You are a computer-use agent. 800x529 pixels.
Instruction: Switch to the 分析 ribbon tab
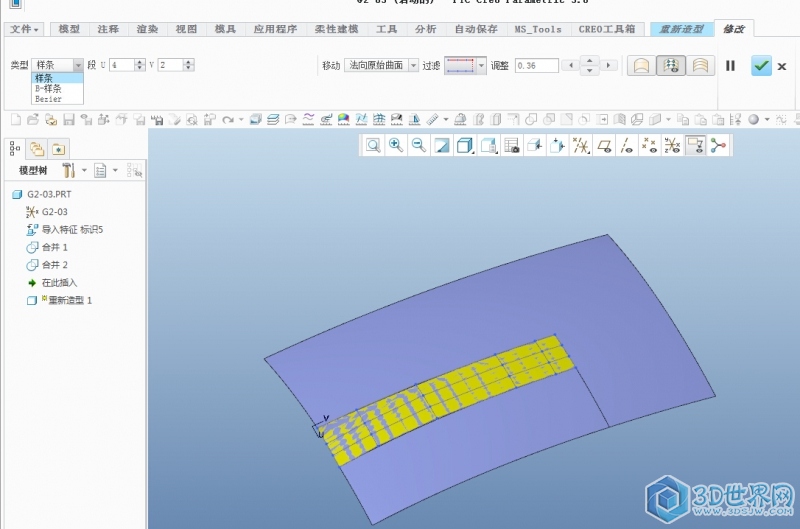coord(426,29)
